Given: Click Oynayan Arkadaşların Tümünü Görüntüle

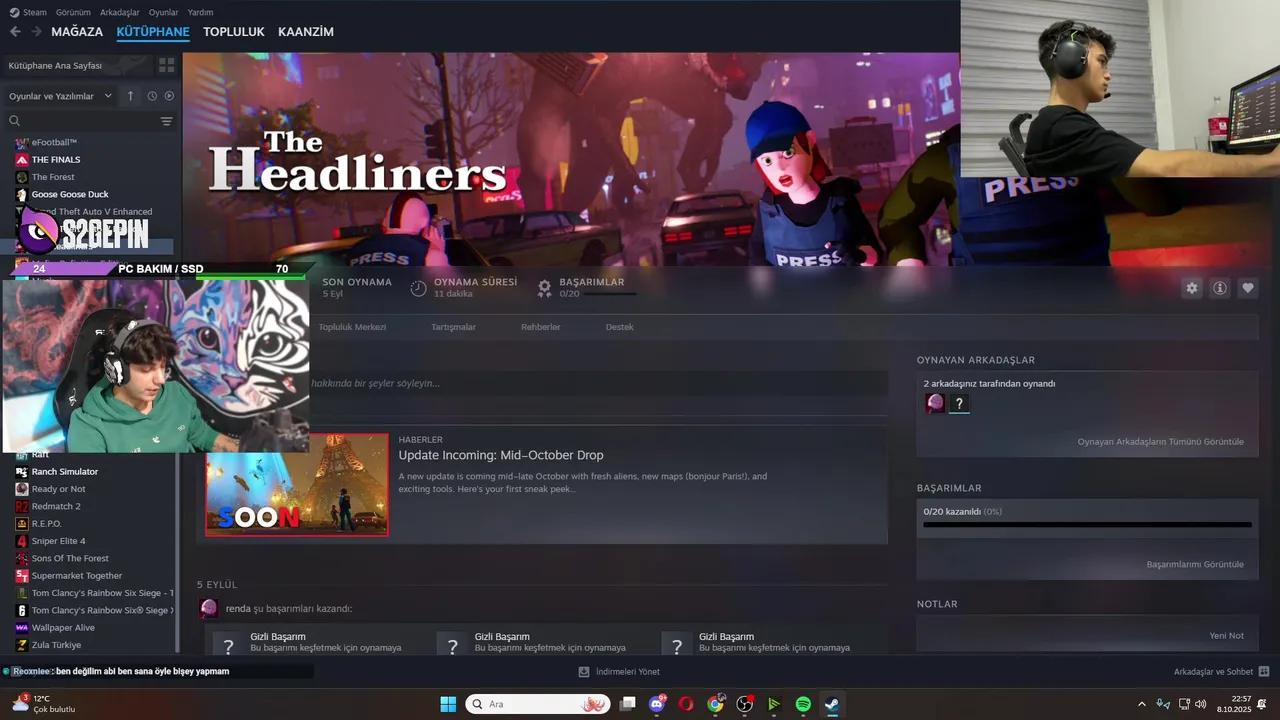Looking at the screenshot, I should pos(1160,442).
